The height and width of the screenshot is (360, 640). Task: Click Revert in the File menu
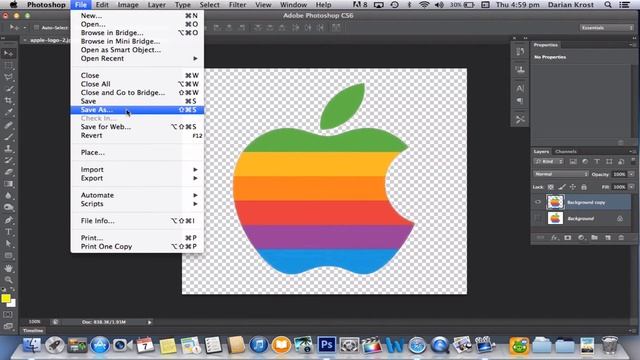tap(137, 136)
